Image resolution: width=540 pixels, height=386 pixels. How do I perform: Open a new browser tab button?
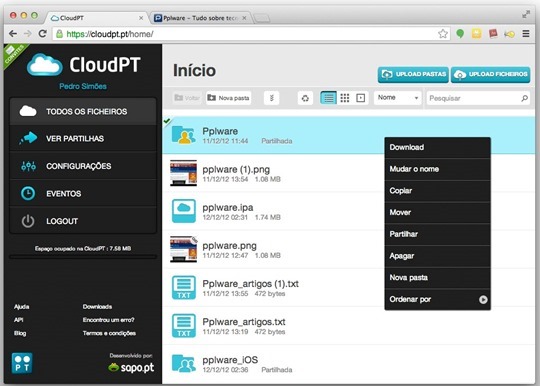[x=262, y=18]
